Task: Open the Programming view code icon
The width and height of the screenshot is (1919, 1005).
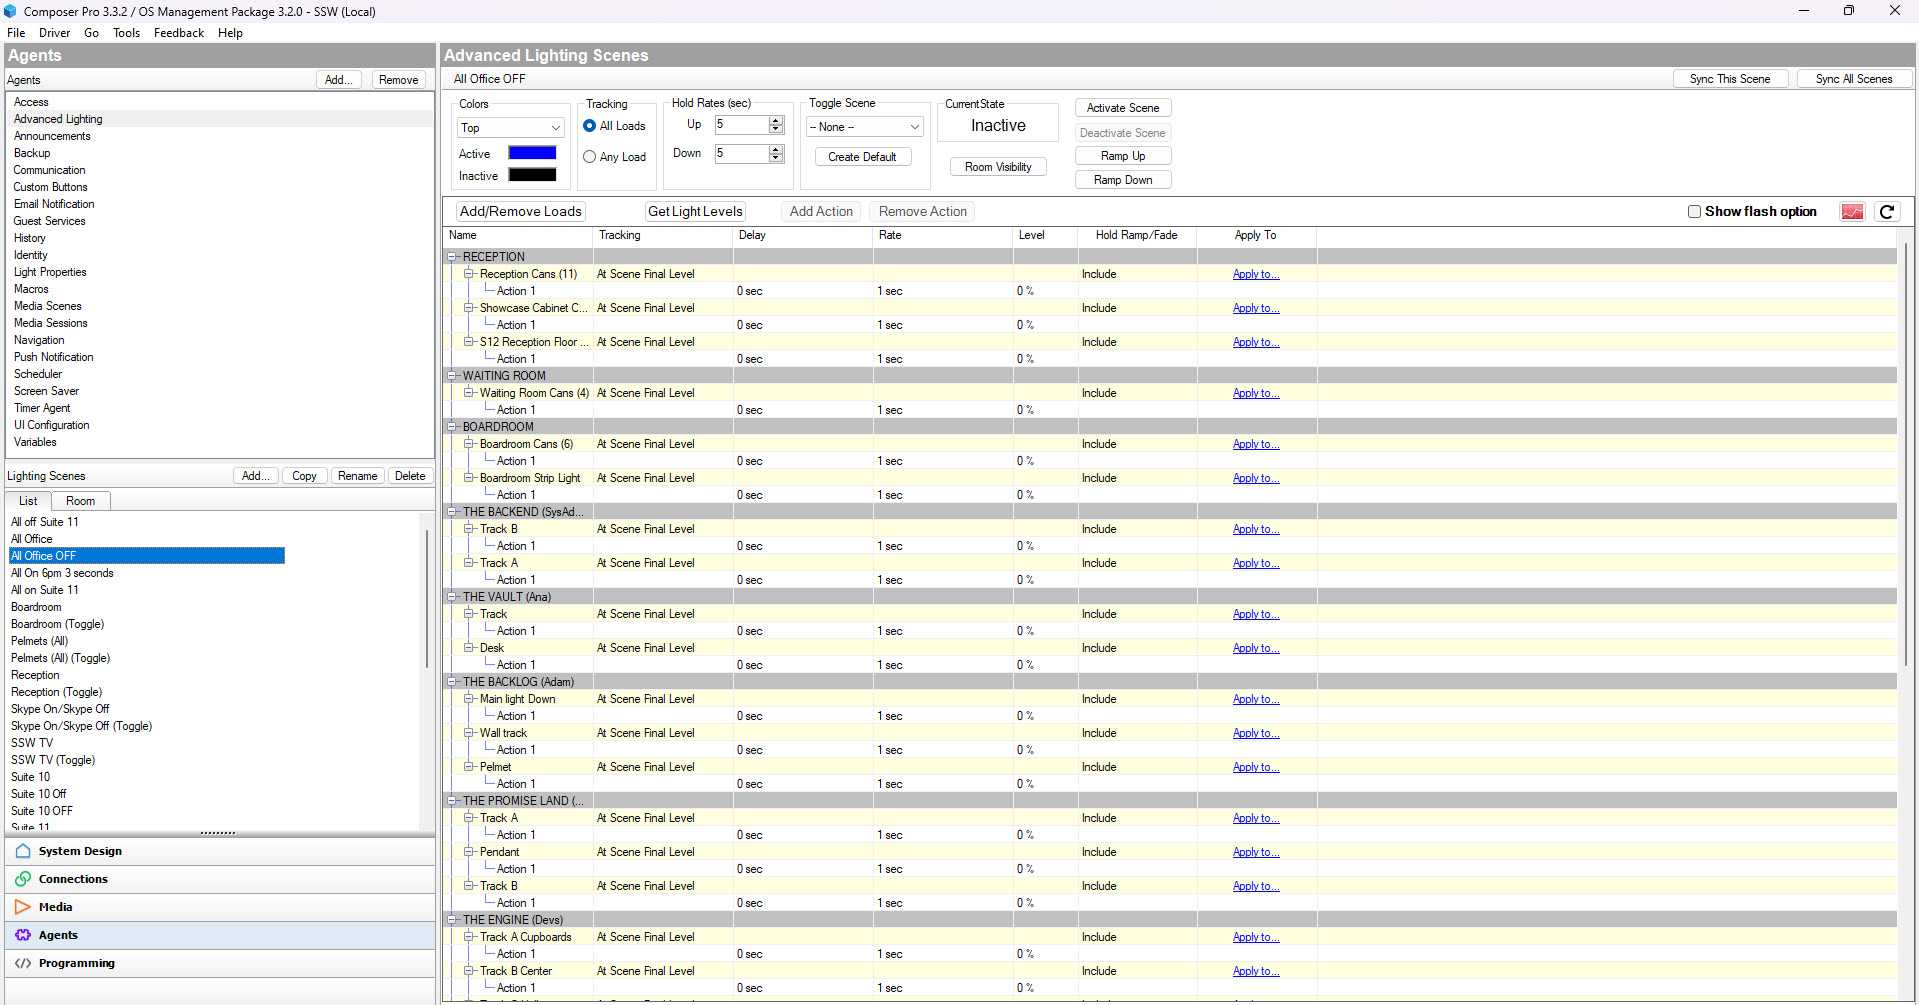Action: point(23,963)
